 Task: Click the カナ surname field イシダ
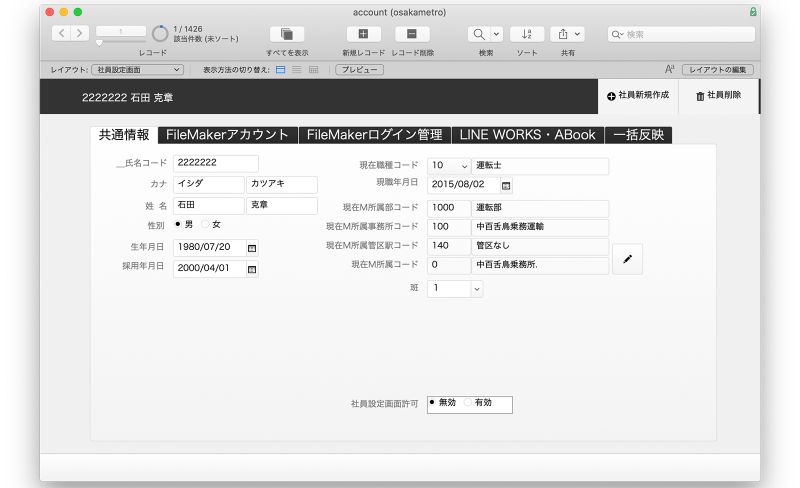(x=208, y=184)
